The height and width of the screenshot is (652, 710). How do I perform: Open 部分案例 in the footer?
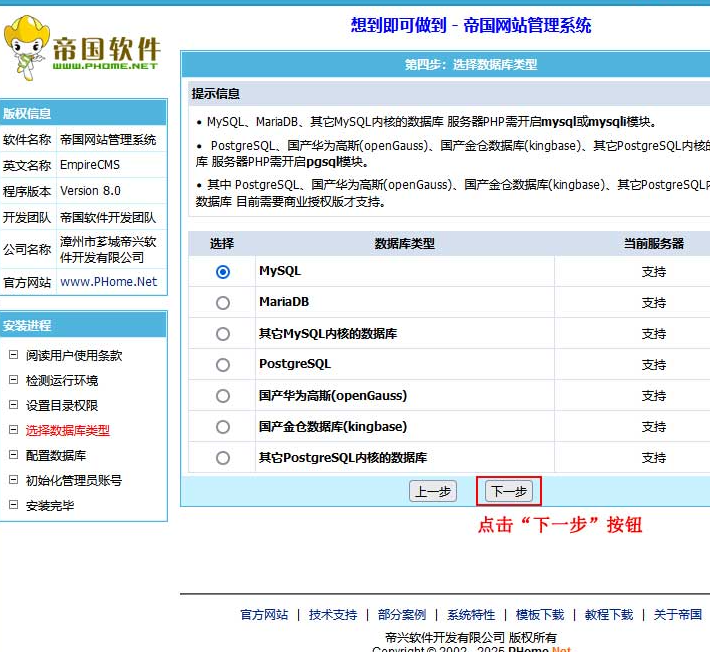[x=402, y=615]
